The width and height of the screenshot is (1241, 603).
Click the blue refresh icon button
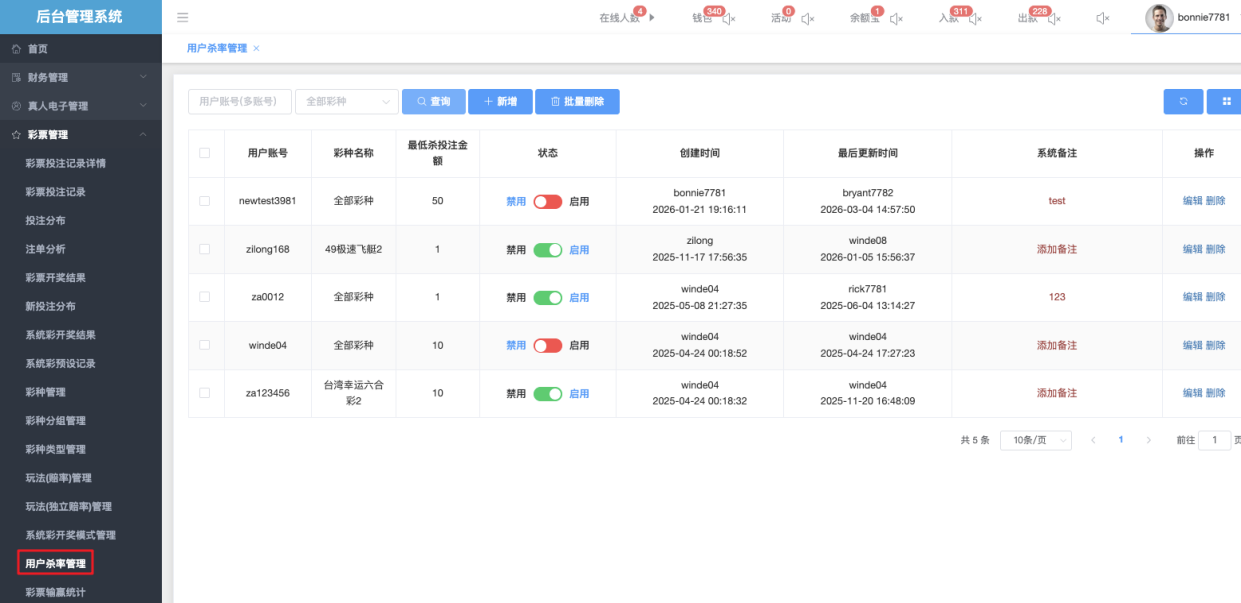[x=1183, y=101]
